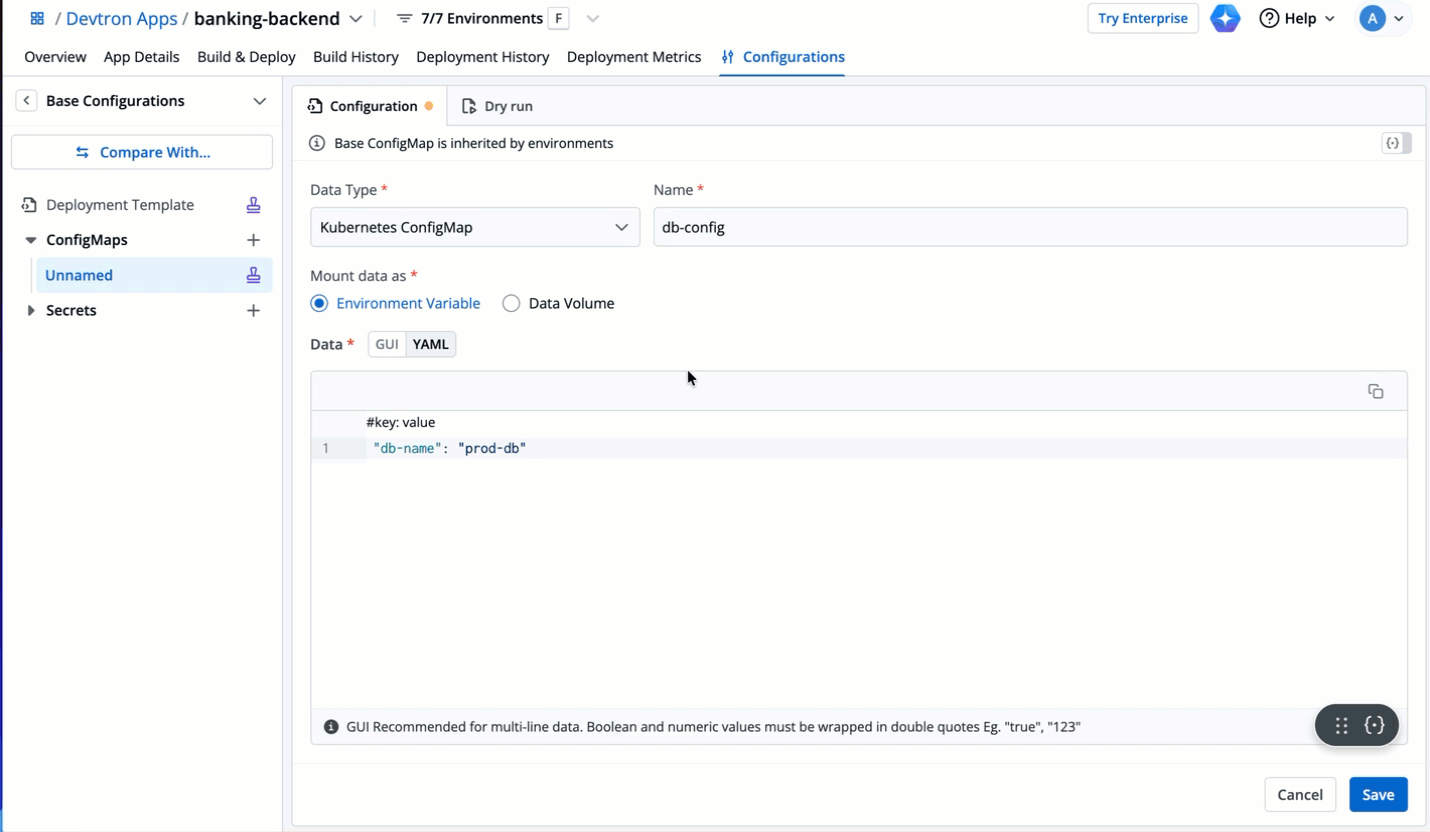Image resolution: width=1430 pixels, height=832 pixels.
Task: Expand the Secrets section
Action: (x=30, y=310)
